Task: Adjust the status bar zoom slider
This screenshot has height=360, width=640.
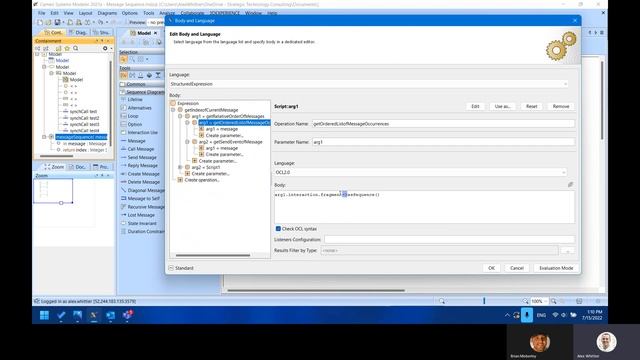Action: point(484,301)
